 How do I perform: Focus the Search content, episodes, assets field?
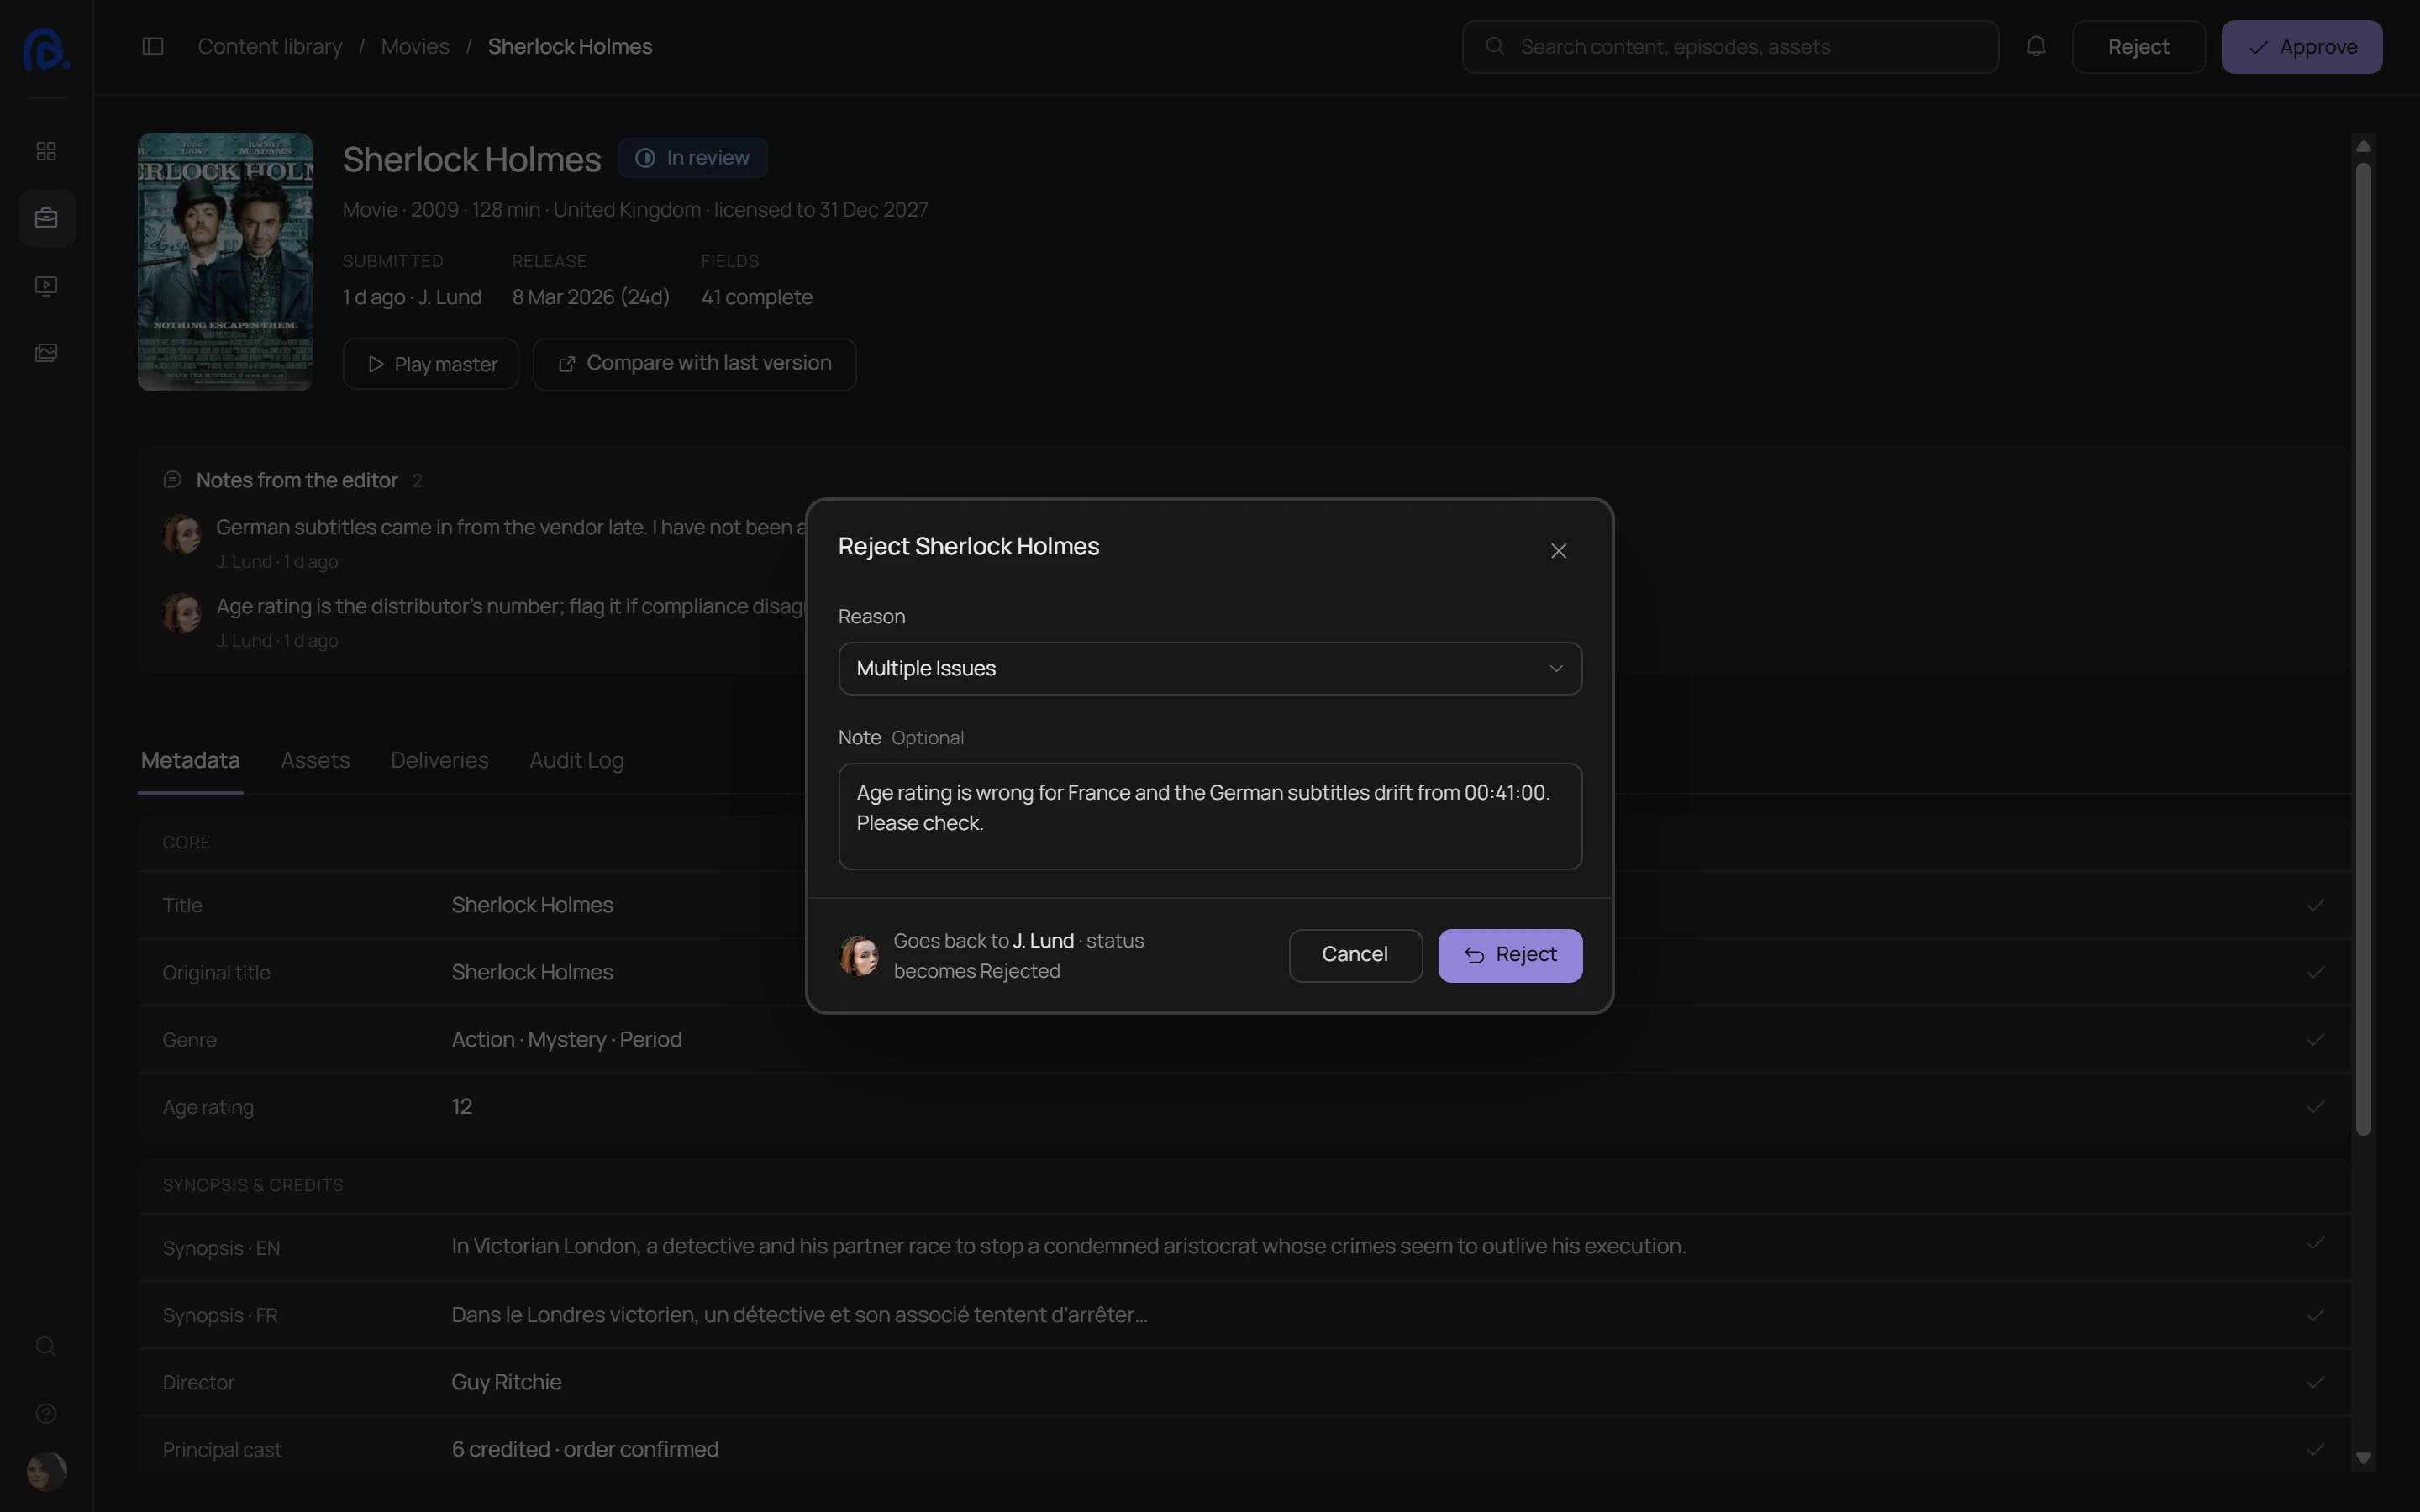click(1730, 47)
